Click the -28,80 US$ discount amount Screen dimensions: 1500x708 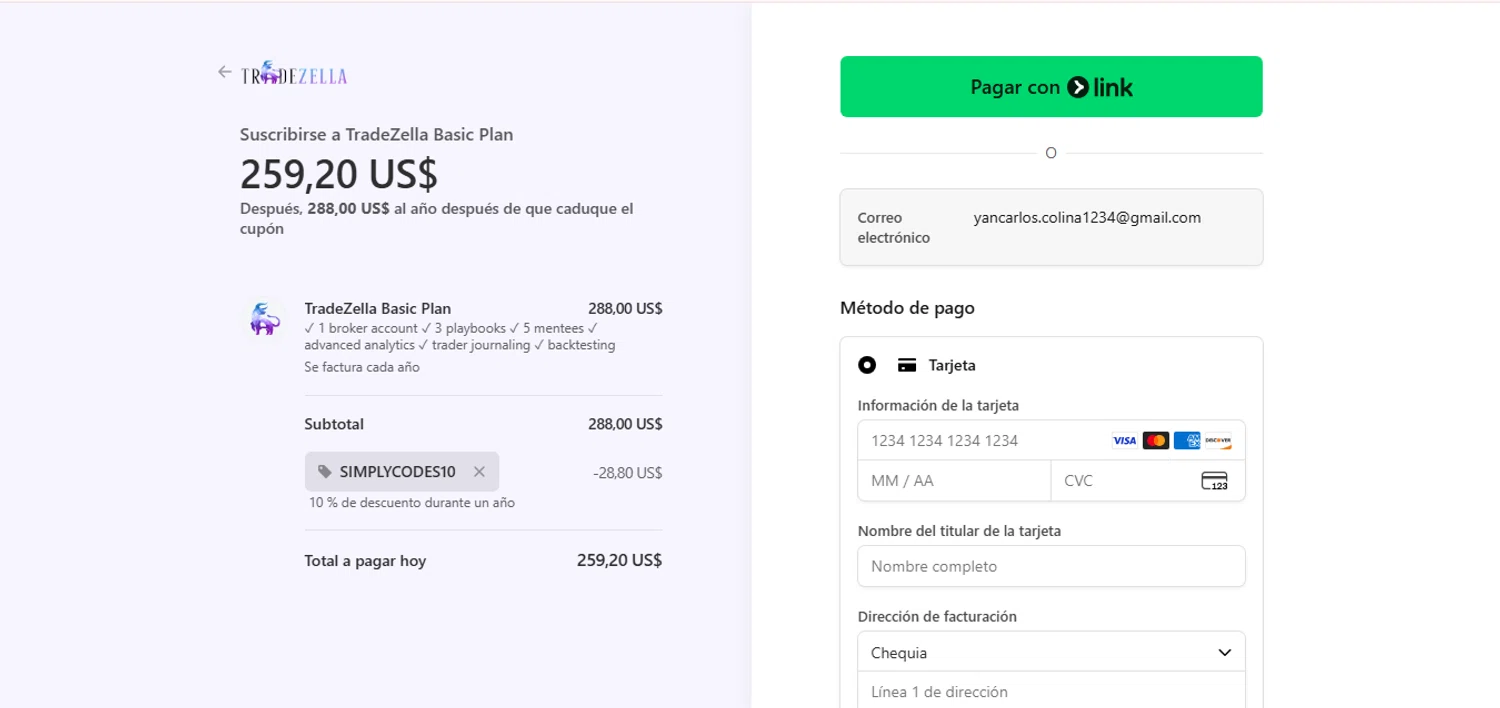(627, 472)
